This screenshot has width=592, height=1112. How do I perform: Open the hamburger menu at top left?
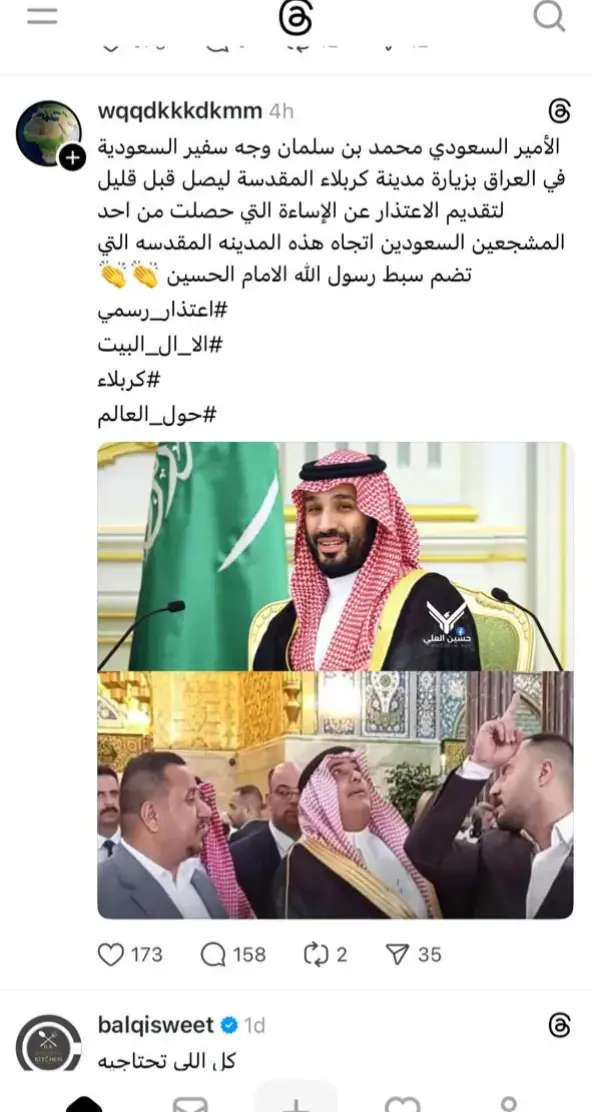point(42,16)
